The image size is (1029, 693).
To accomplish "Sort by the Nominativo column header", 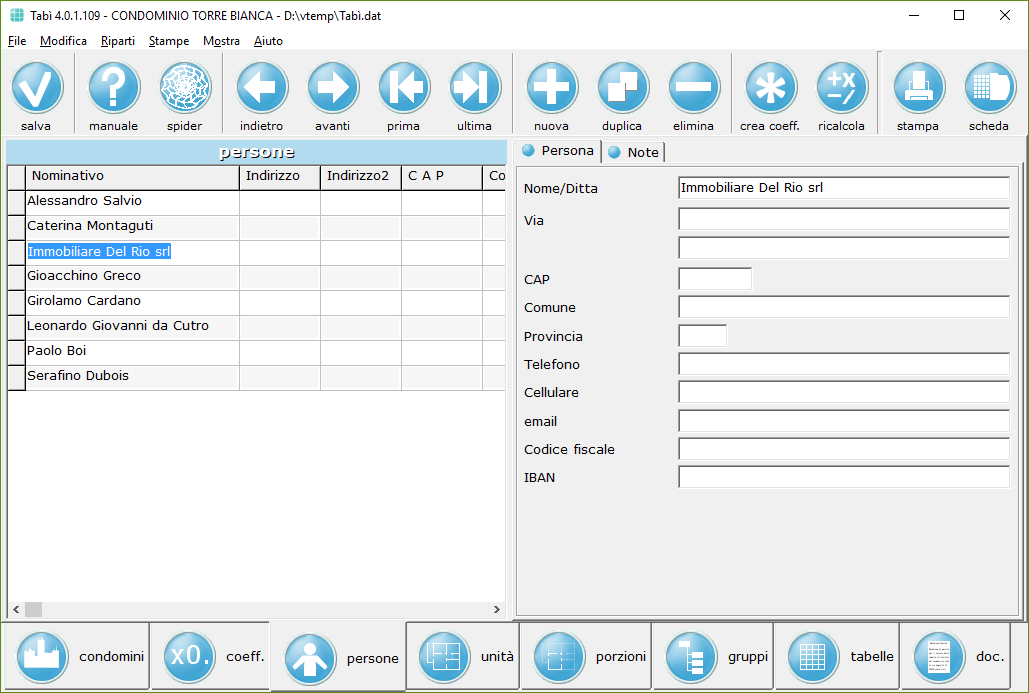I will pos(132,176).
